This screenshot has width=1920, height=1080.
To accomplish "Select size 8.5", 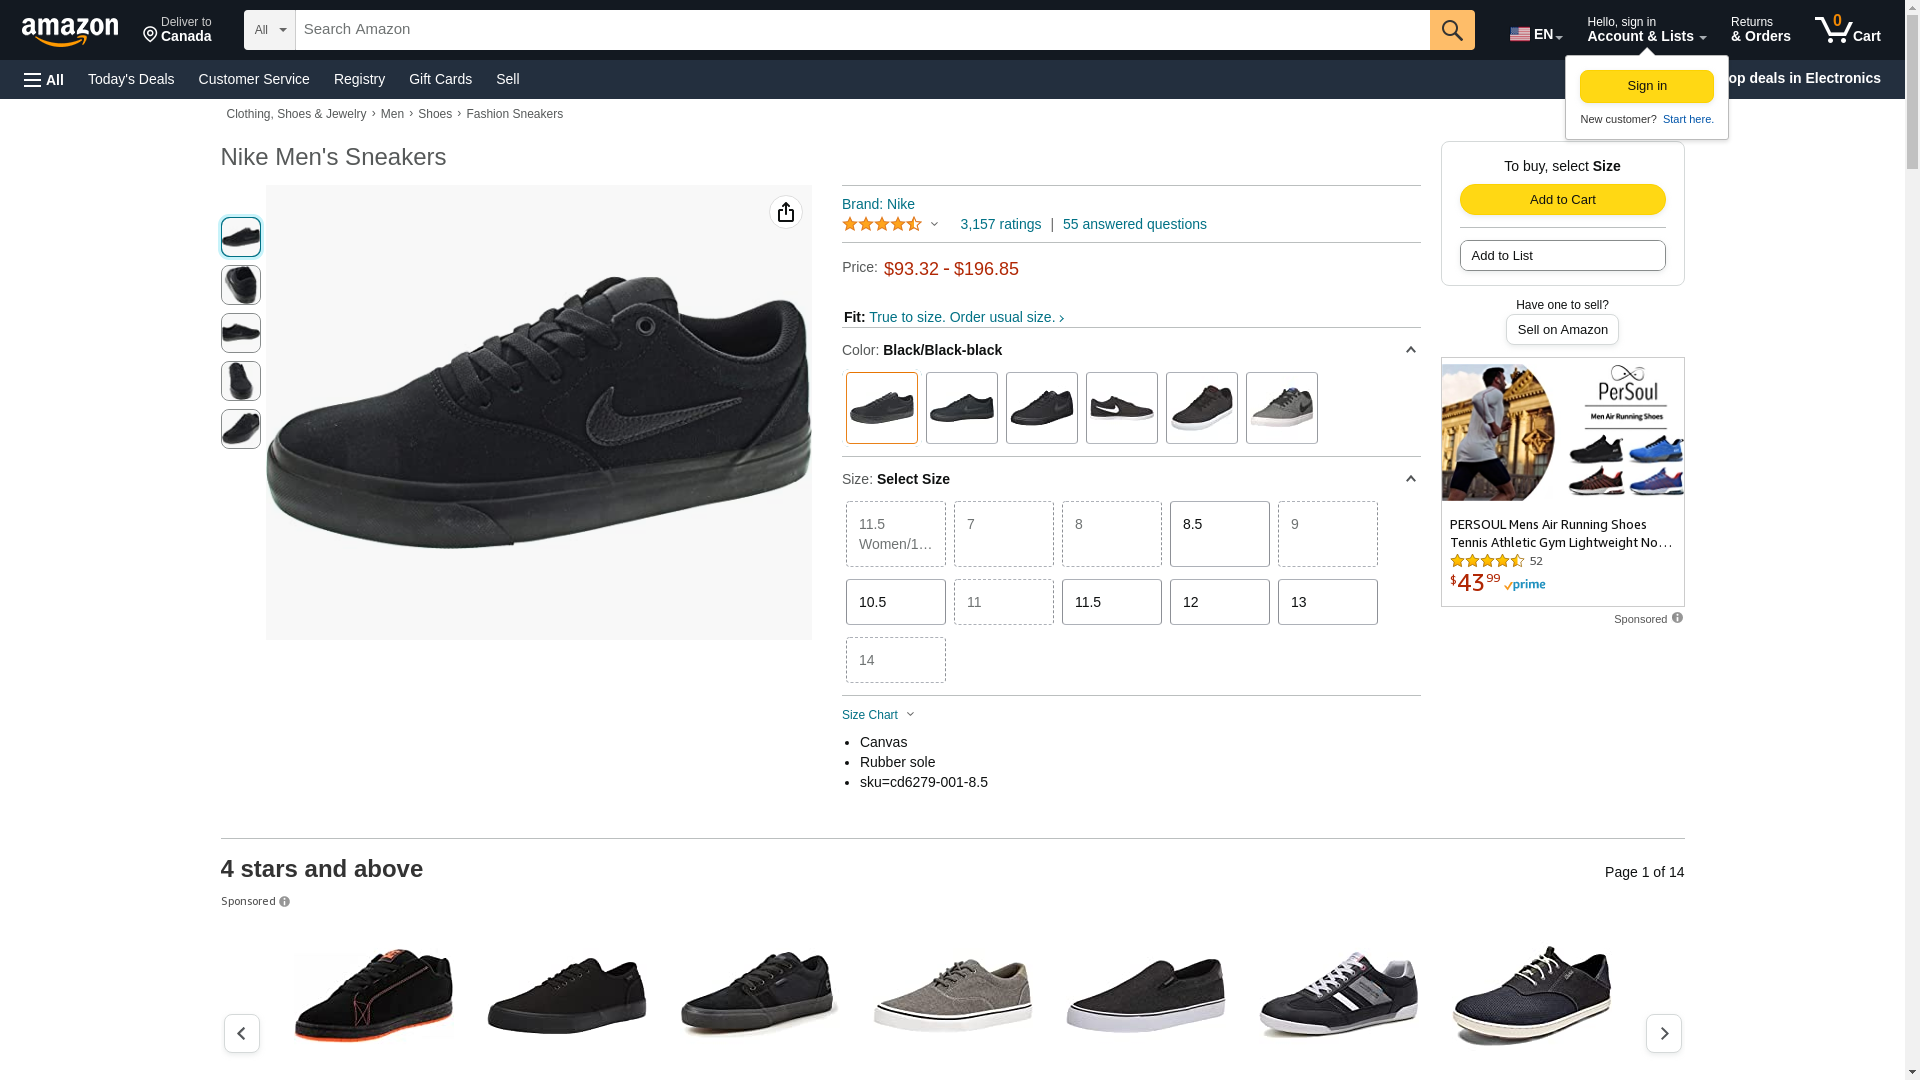I will [x=1219, y=534].
